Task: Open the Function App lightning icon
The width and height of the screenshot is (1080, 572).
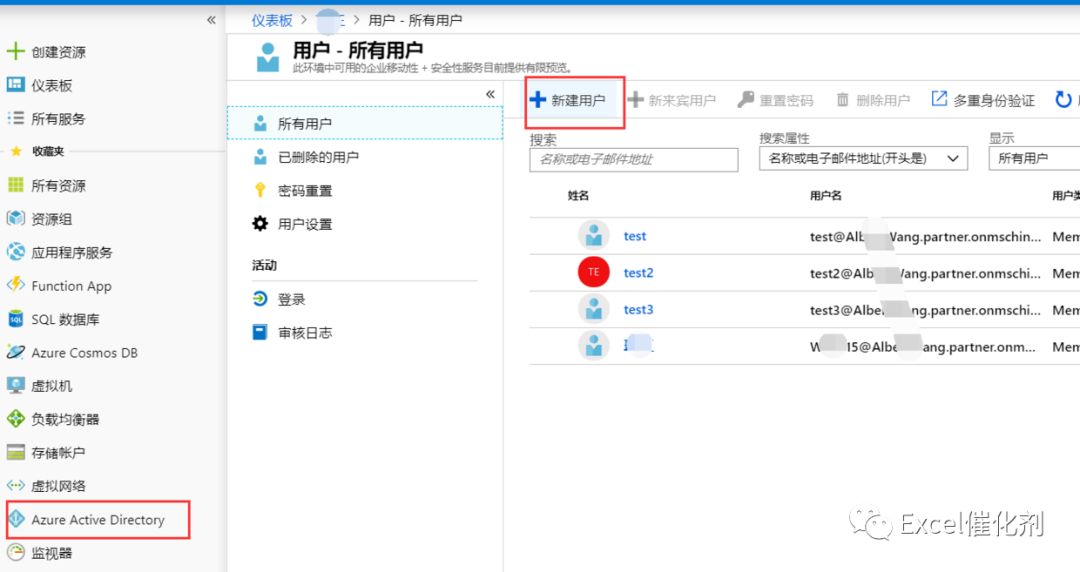Action: 15,285
